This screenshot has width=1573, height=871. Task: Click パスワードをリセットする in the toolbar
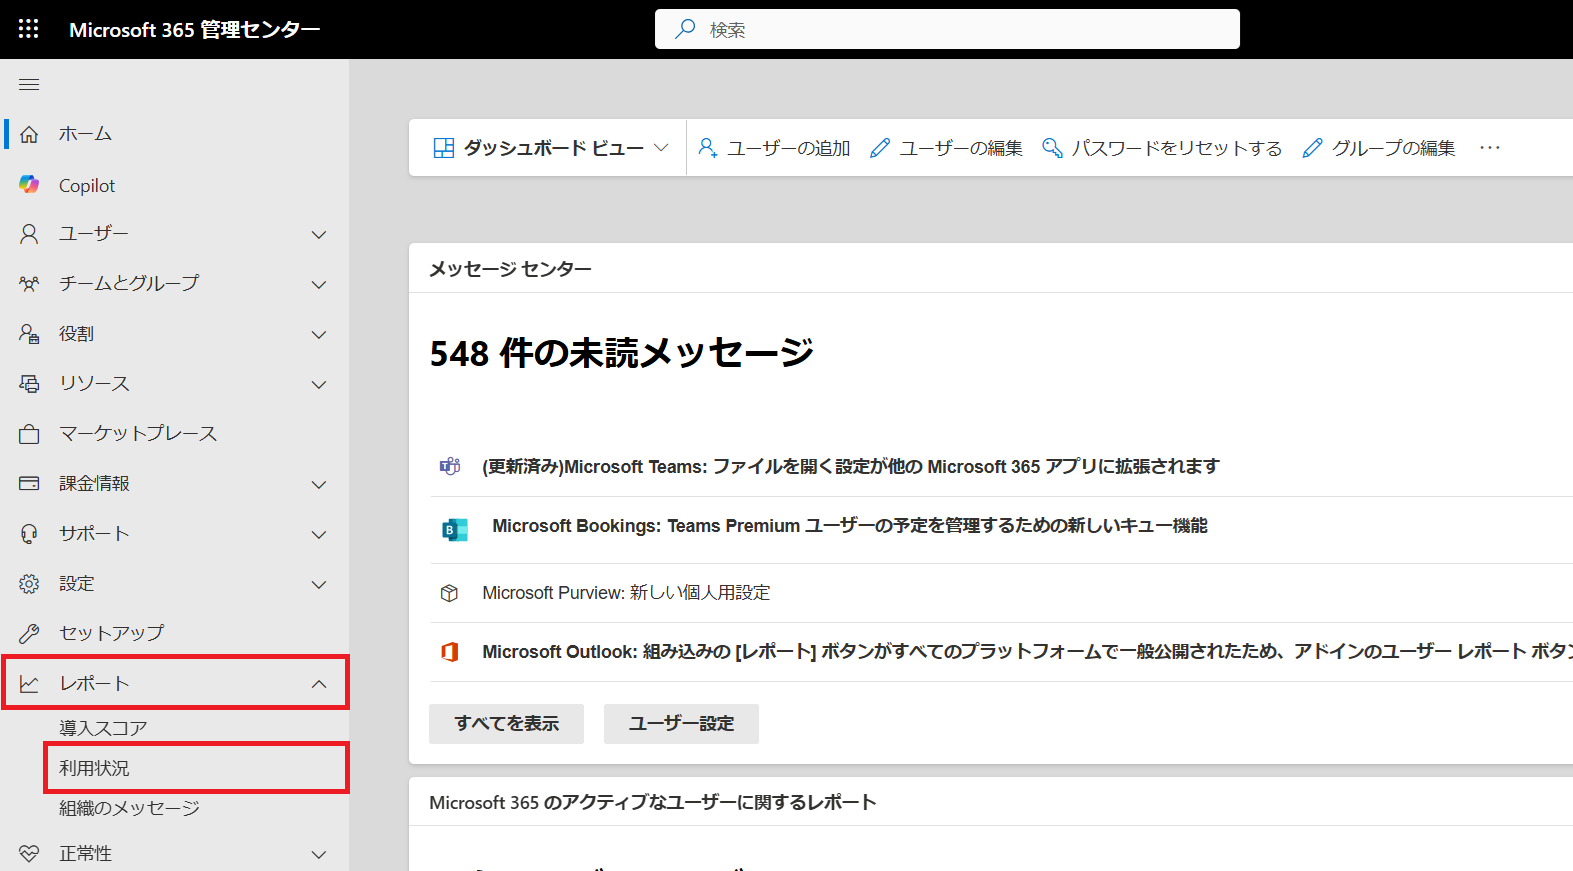[x=1162, y=148]
